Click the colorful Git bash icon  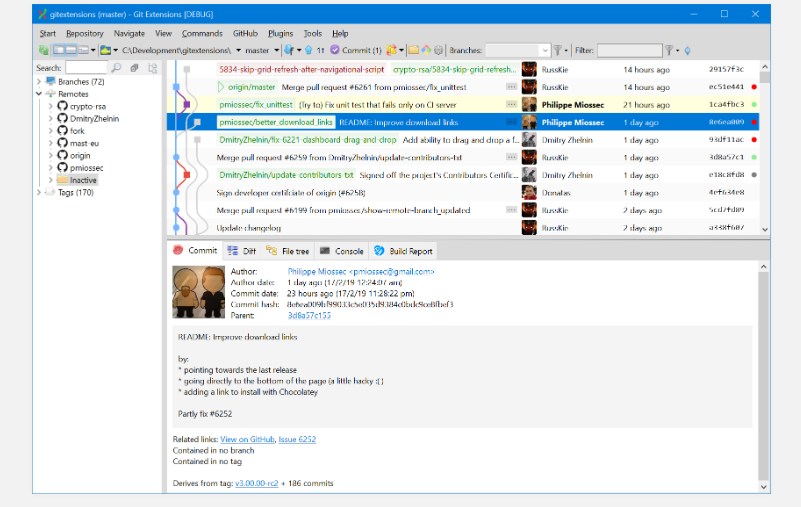(426, 50)
